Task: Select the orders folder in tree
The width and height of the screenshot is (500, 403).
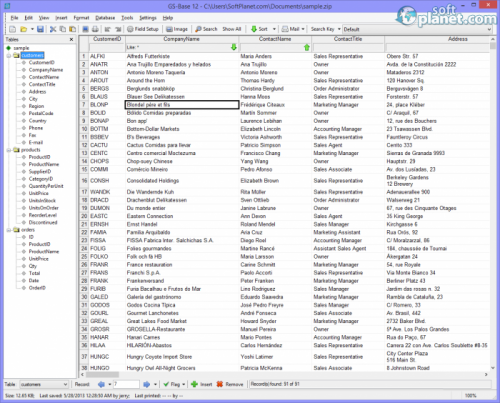Action: (28, 230)
